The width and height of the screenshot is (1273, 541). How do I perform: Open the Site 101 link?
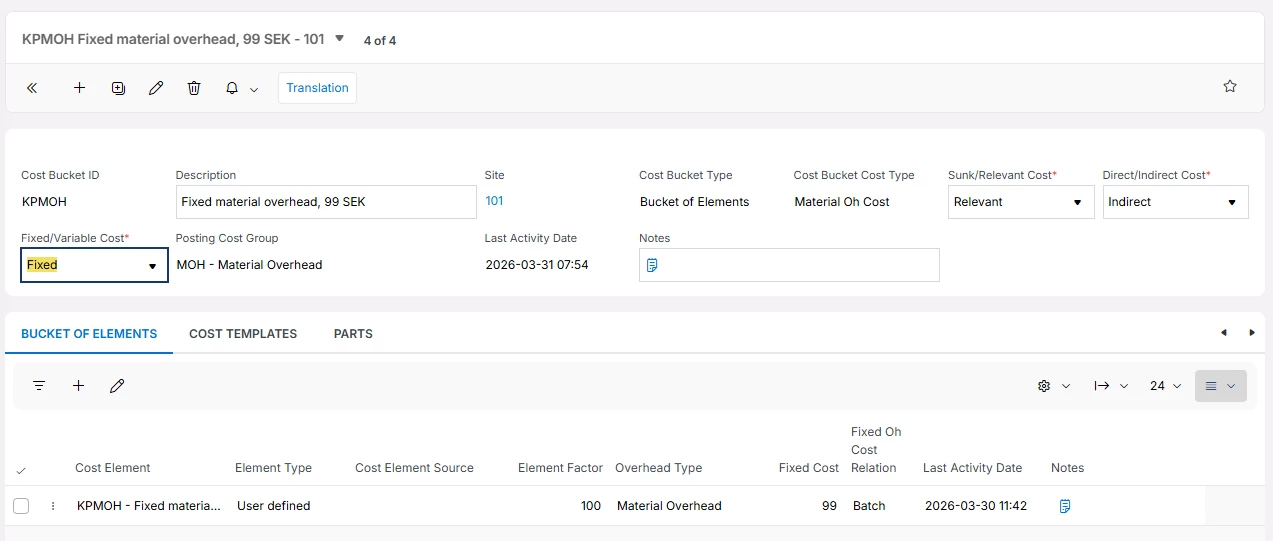pos(494,201)
